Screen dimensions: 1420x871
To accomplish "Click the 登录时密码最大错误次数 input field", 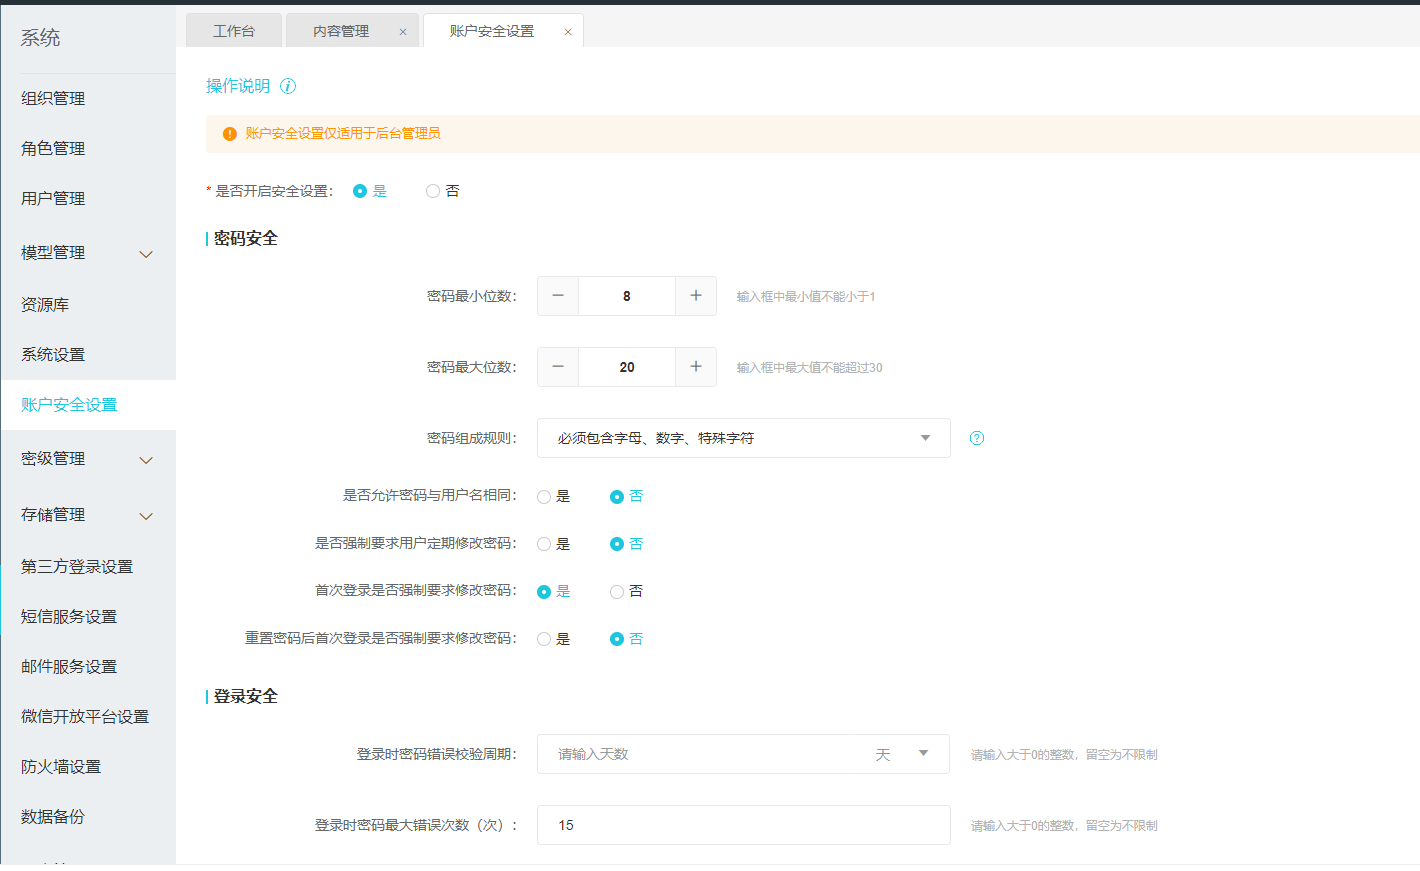I will pos(743,825).
